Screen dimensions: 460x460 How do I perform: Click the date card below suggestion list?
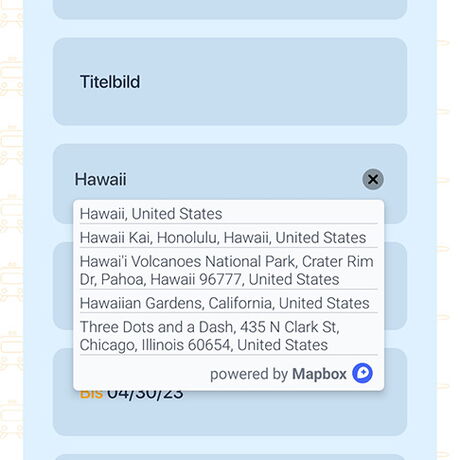point(230,415)
